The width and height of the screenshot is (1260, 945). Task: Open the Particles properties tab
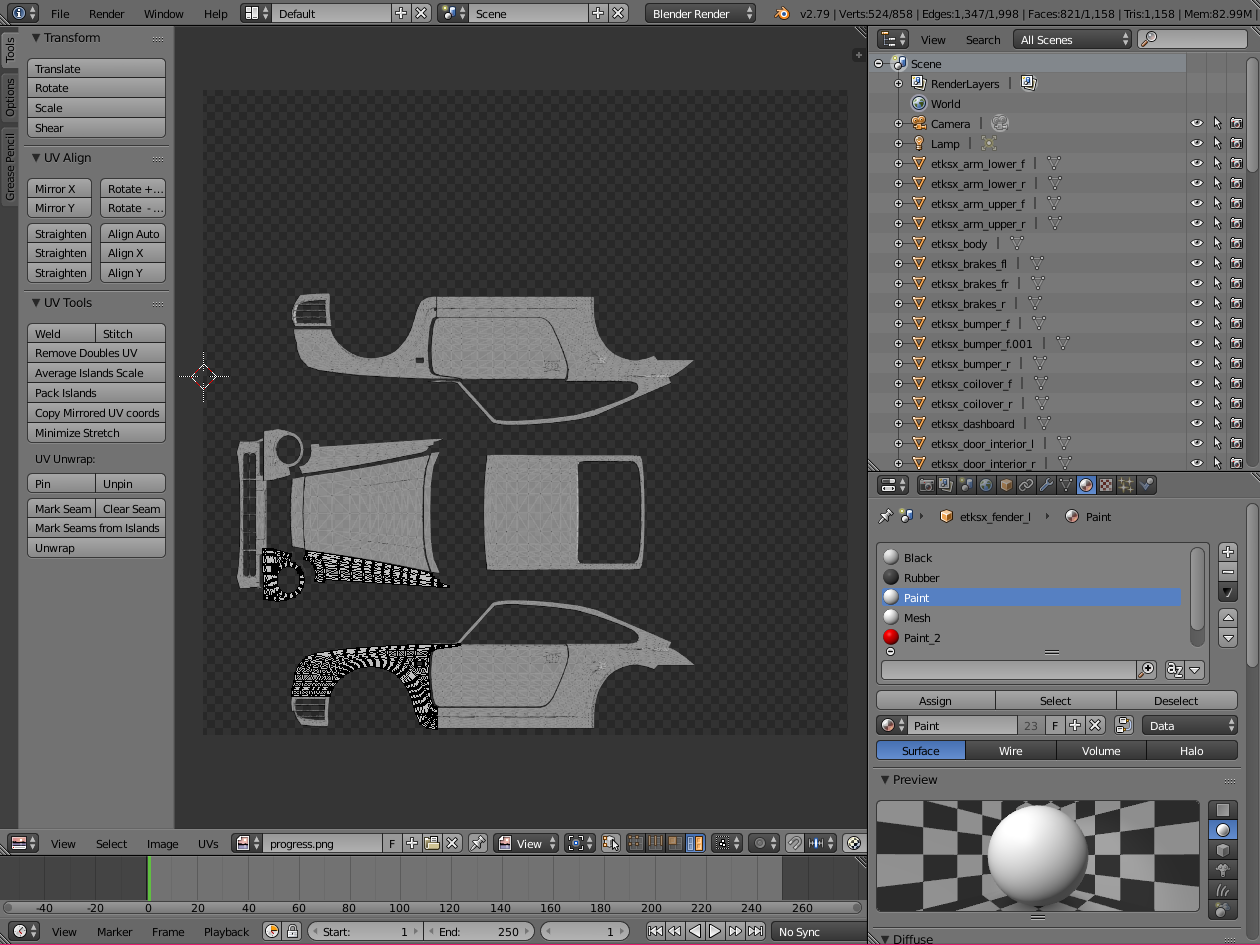pyautogui.click(x=1126, y=485)
